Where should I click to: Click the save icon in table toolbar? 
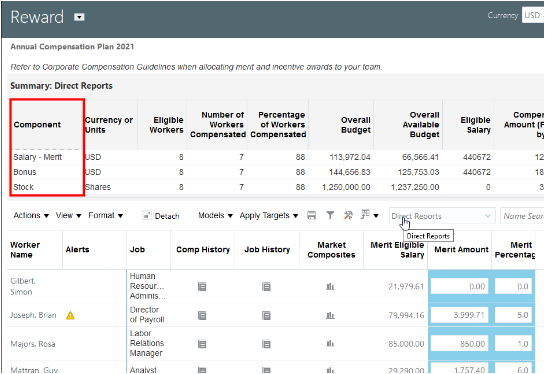tap(311, 216)
